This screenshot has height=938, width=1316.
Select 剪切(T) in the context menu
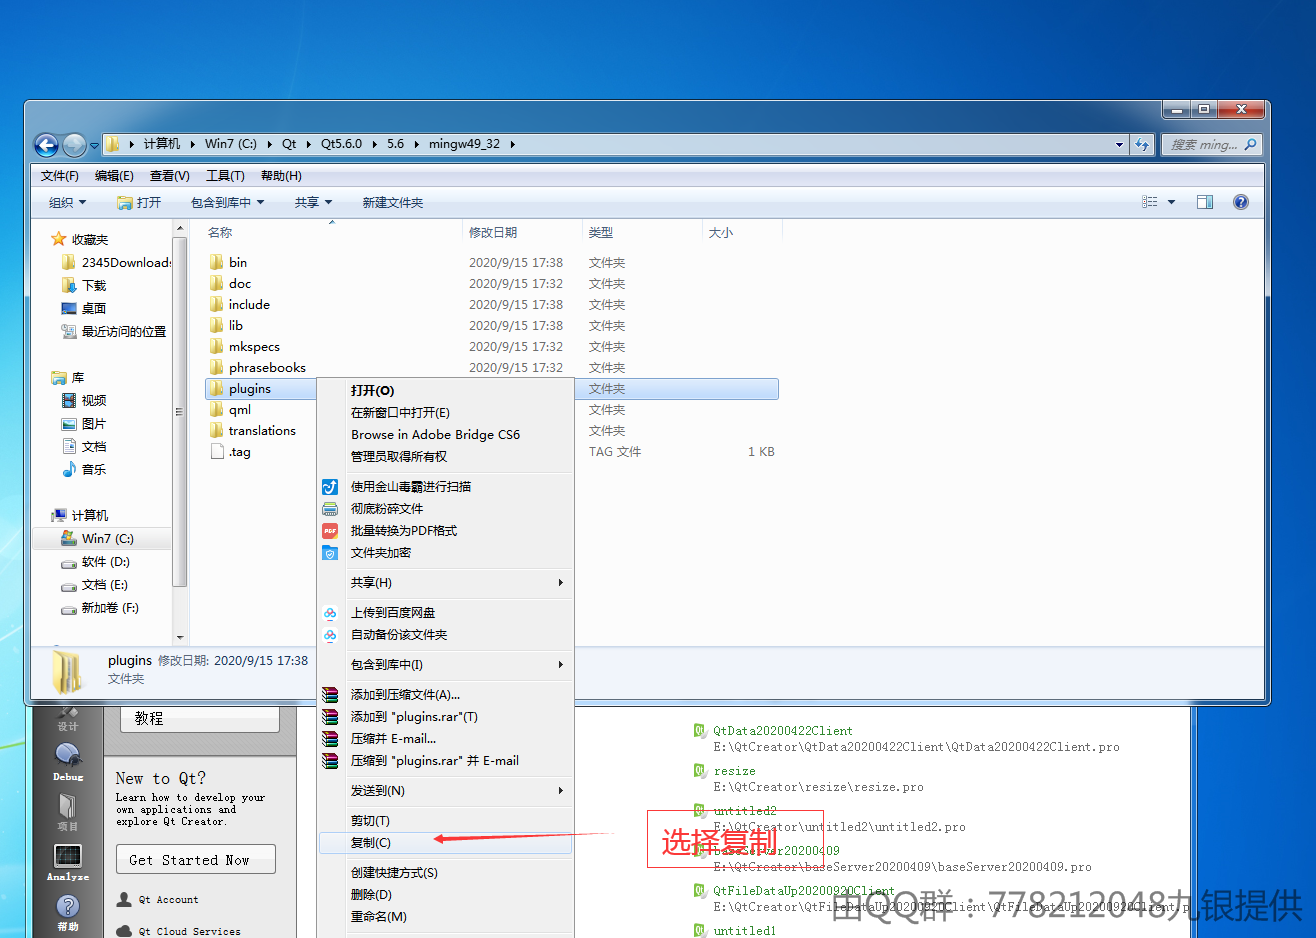[446, 821]
